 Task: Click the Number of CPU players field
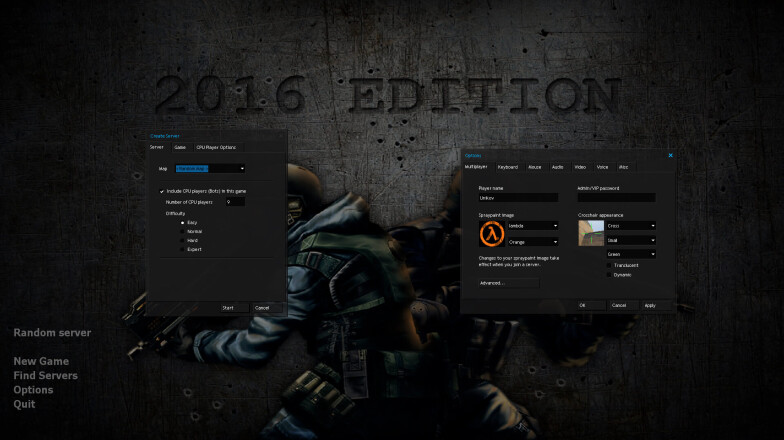234,202
